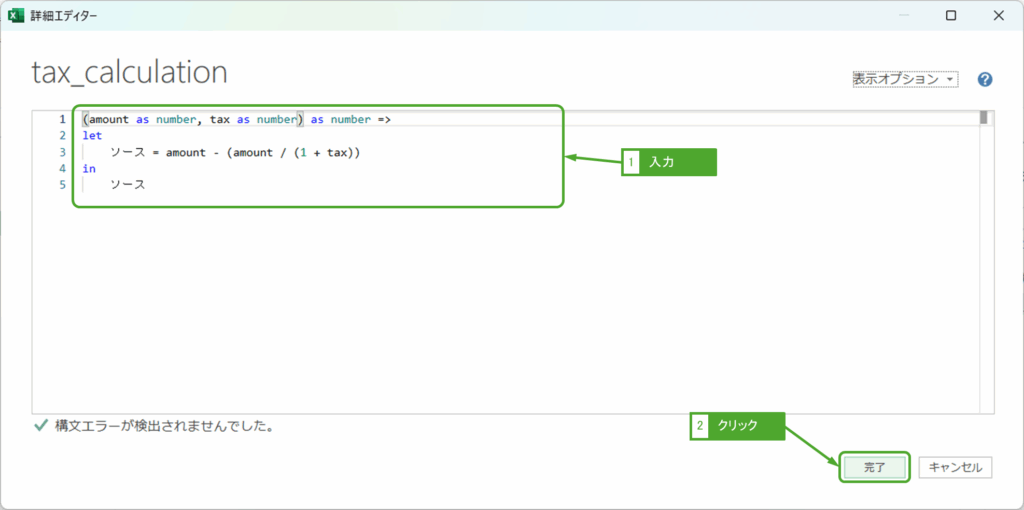Open help with the blue question mark icon
The width and height of the screenshot is (1024, 510).
pyautogui.click(x=984, y=80)
